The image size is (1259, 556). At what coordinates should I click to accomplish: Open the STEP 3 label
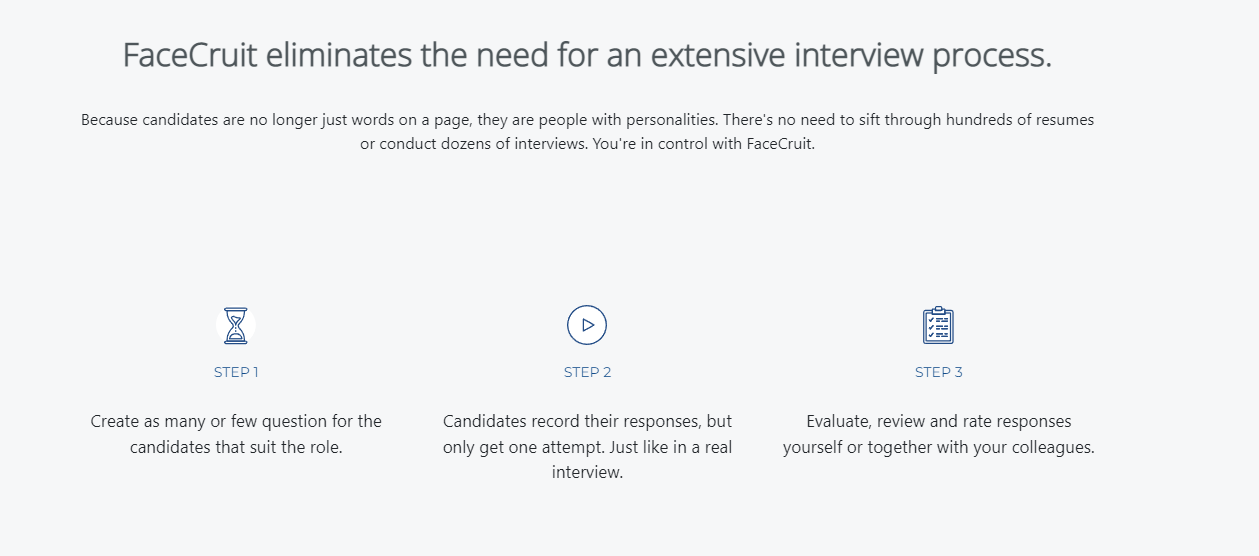938,372
